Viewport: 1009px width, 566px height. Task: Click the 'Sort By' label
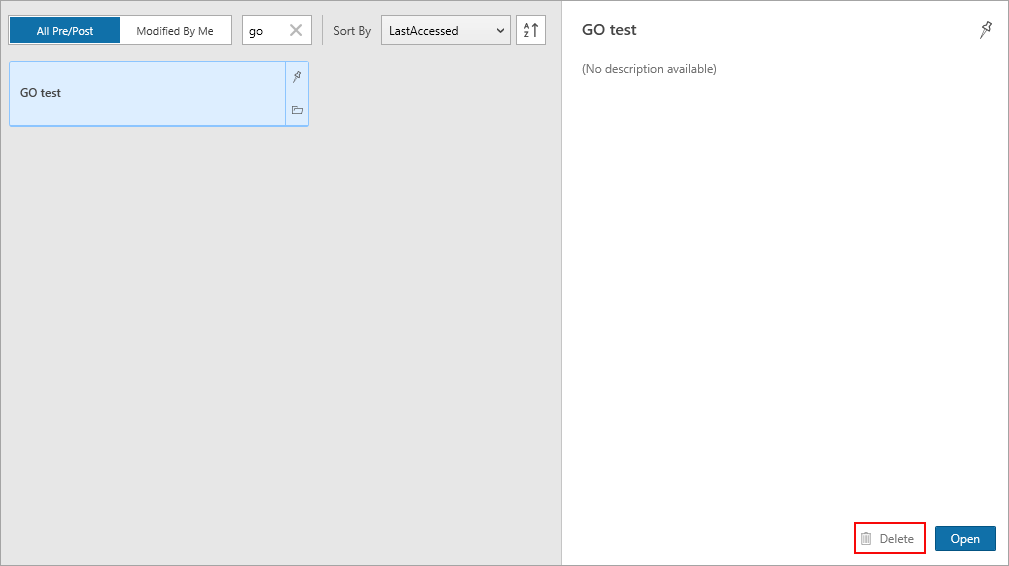352,31
